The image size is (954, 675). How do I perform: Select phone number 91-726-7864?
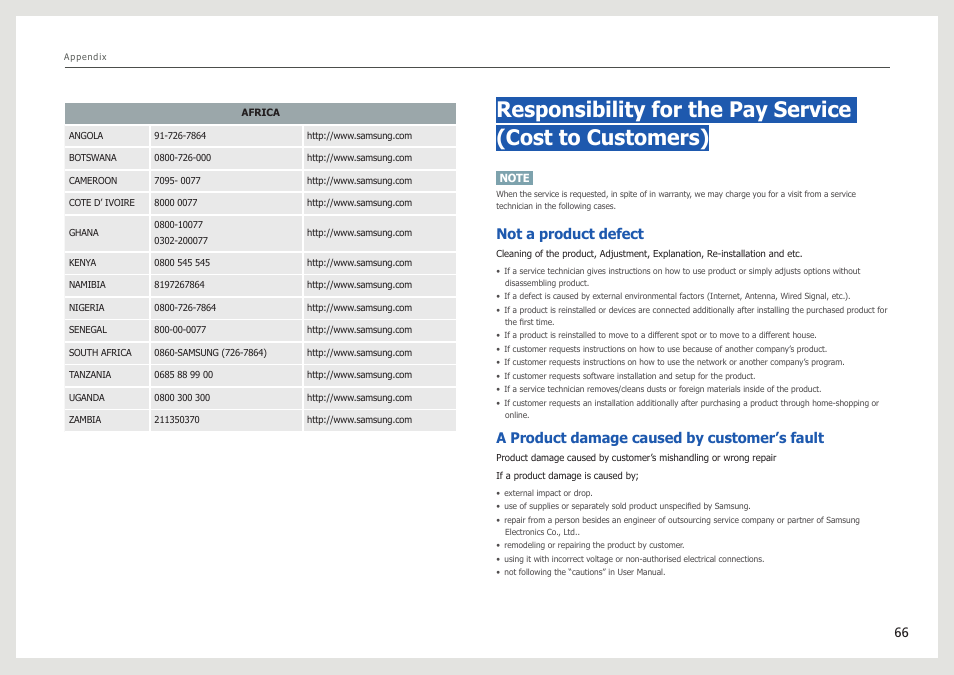pyautogui.click(x=179, y=136)
